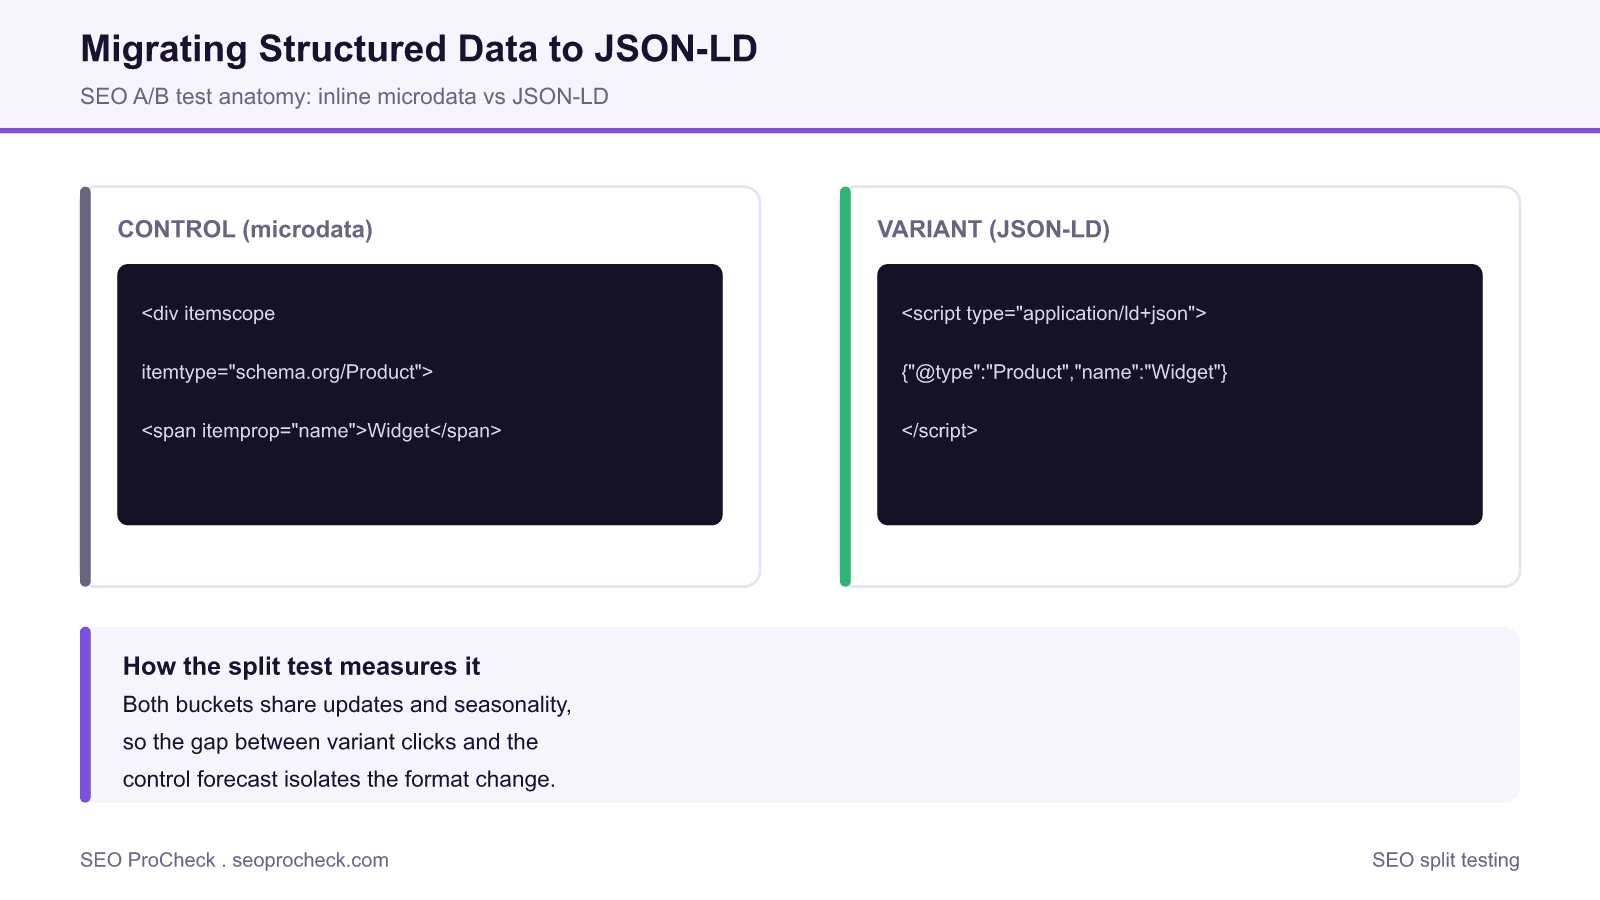
Task: Click text 'Both buckets share updates and seasonality,'
Action: [347, 704]
